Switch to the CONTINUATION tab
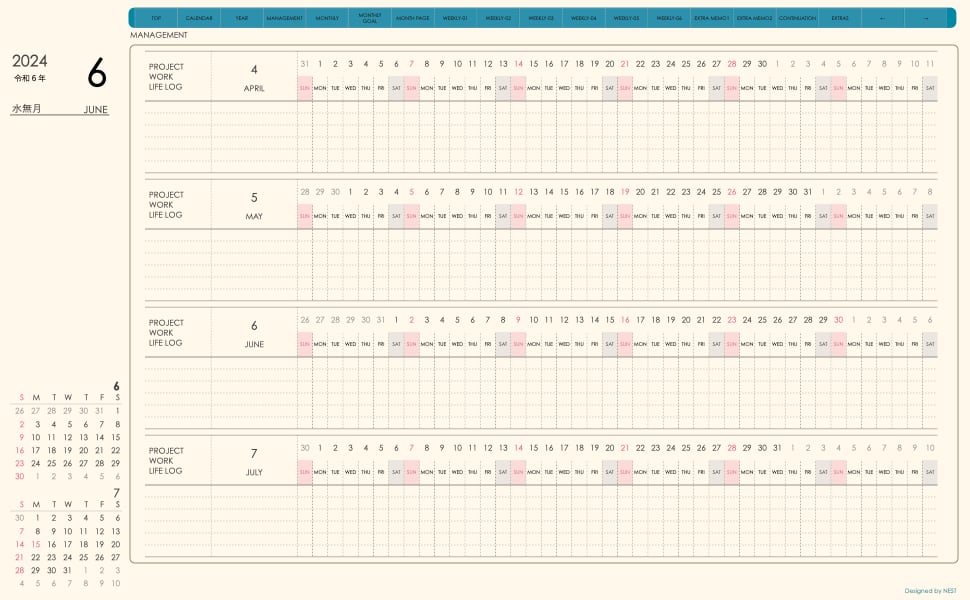Image resolution: width=970 pixels, height=600 pixels. (797, 18)
